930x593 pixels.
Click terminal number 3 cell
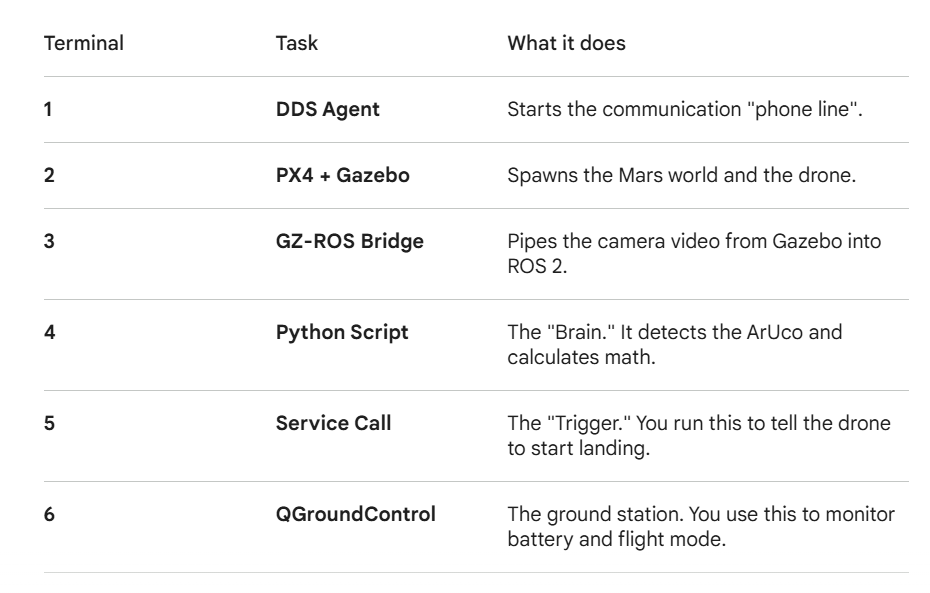click(49, 241)
